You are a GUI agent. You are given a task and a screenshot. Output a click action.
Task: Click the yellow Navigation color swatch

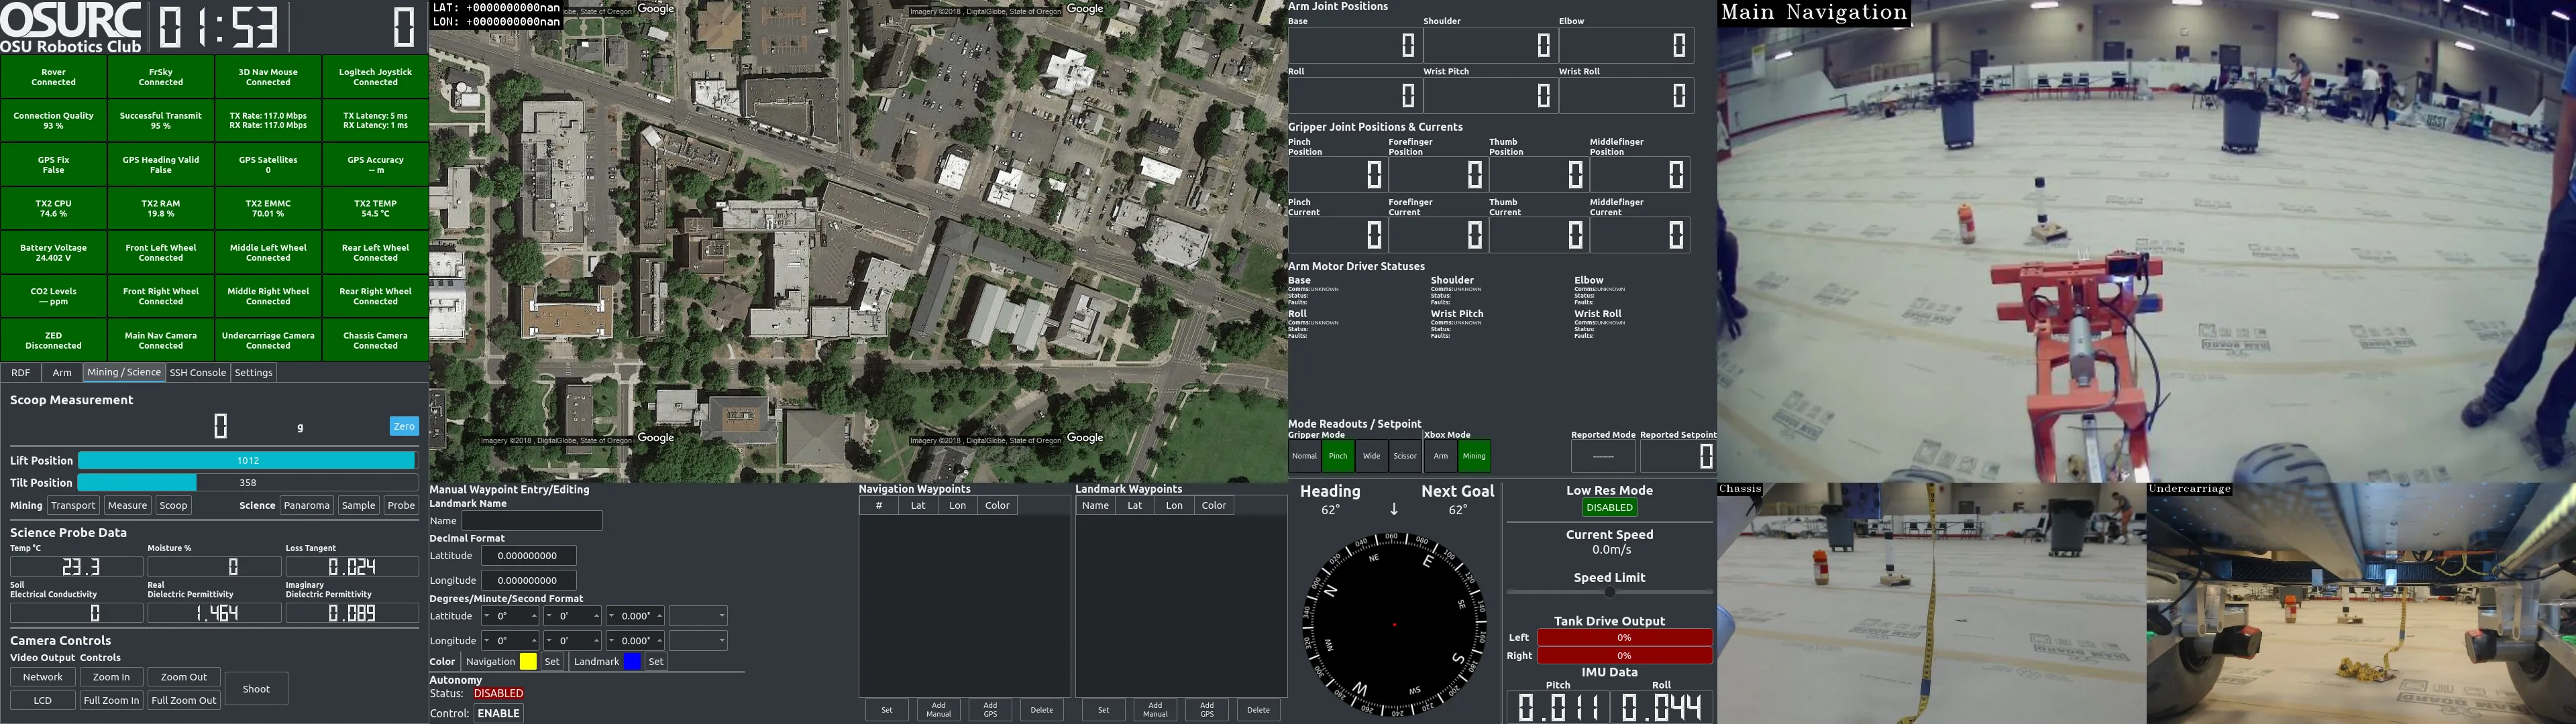tap(528, 662)
